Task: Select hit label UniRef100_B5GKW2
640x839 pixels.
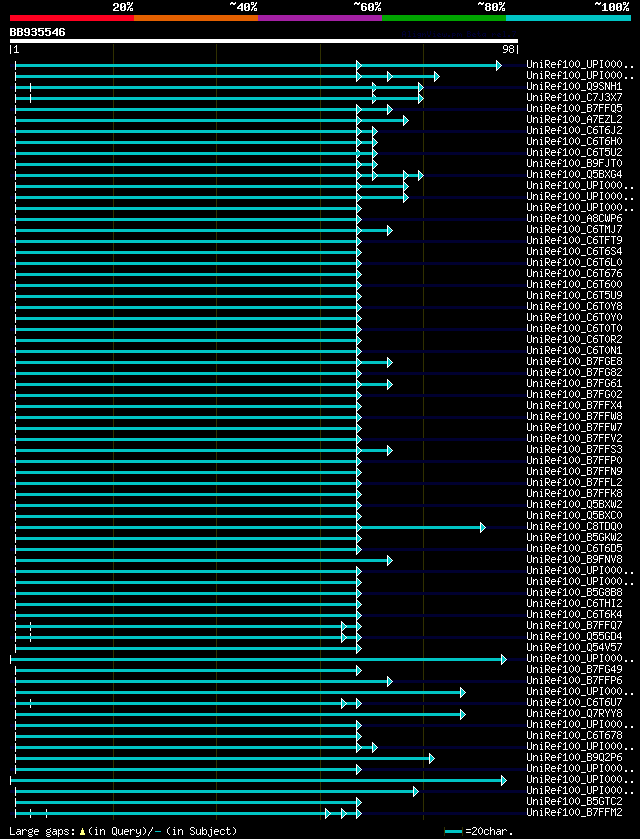Action: (x=574, y=538)
